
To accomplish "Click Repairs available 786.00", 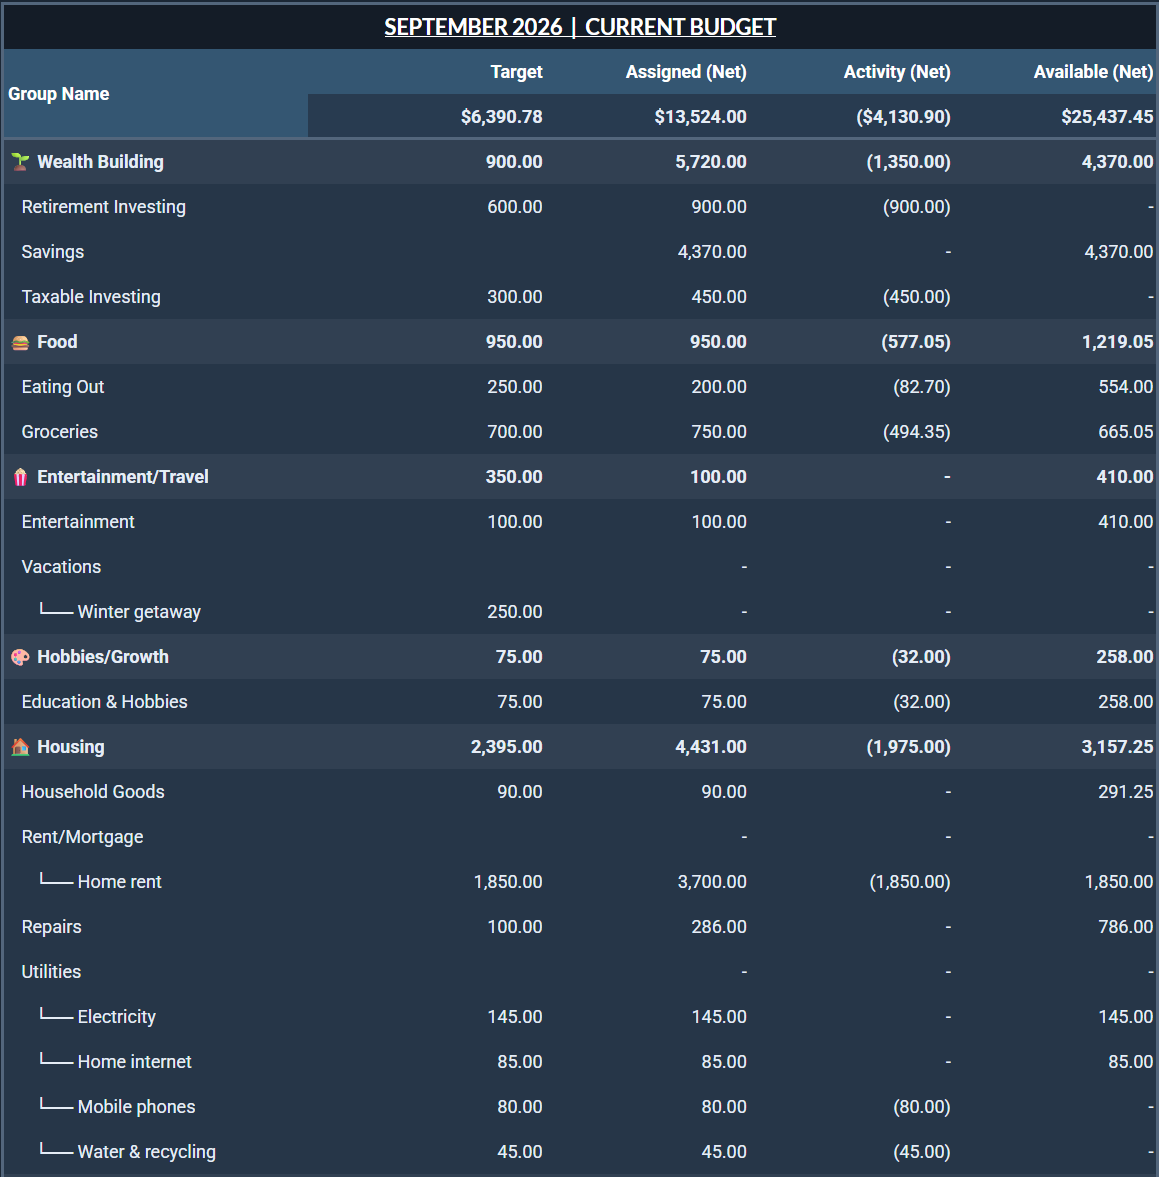I will click(1126, 927).
